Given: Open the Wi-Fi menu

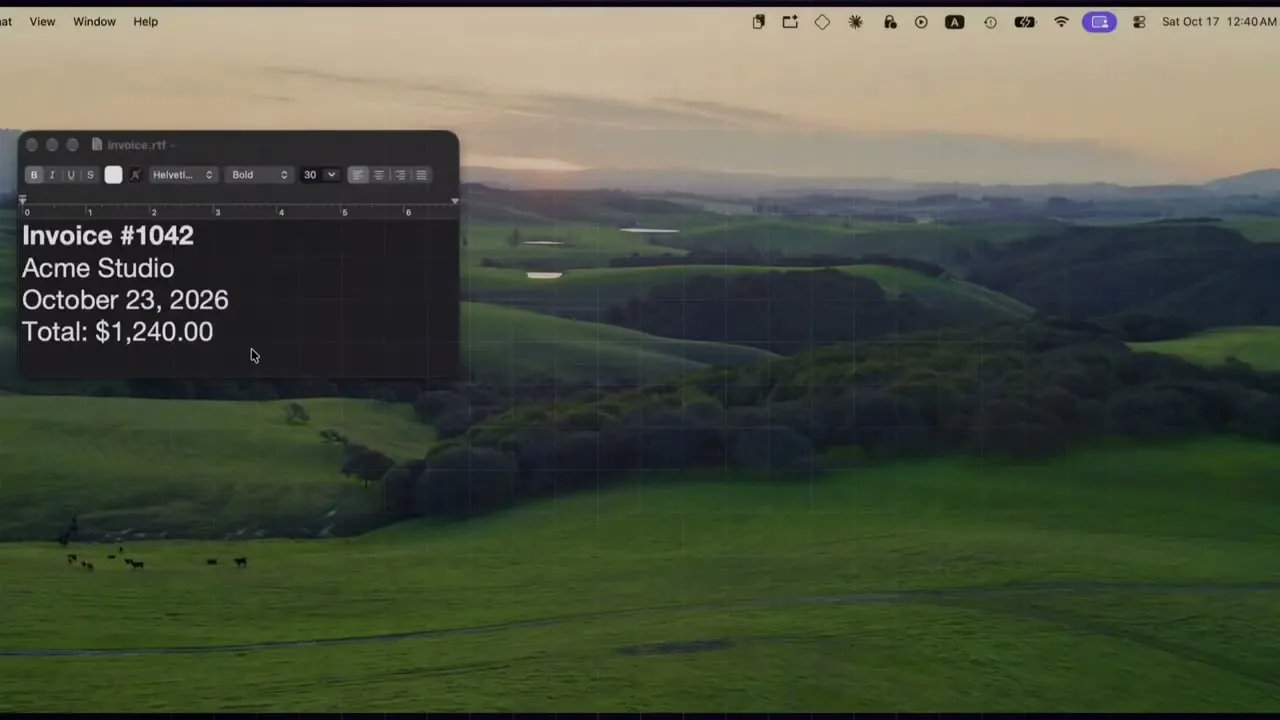Looking at the screenshot, I should click(1061, 22).
